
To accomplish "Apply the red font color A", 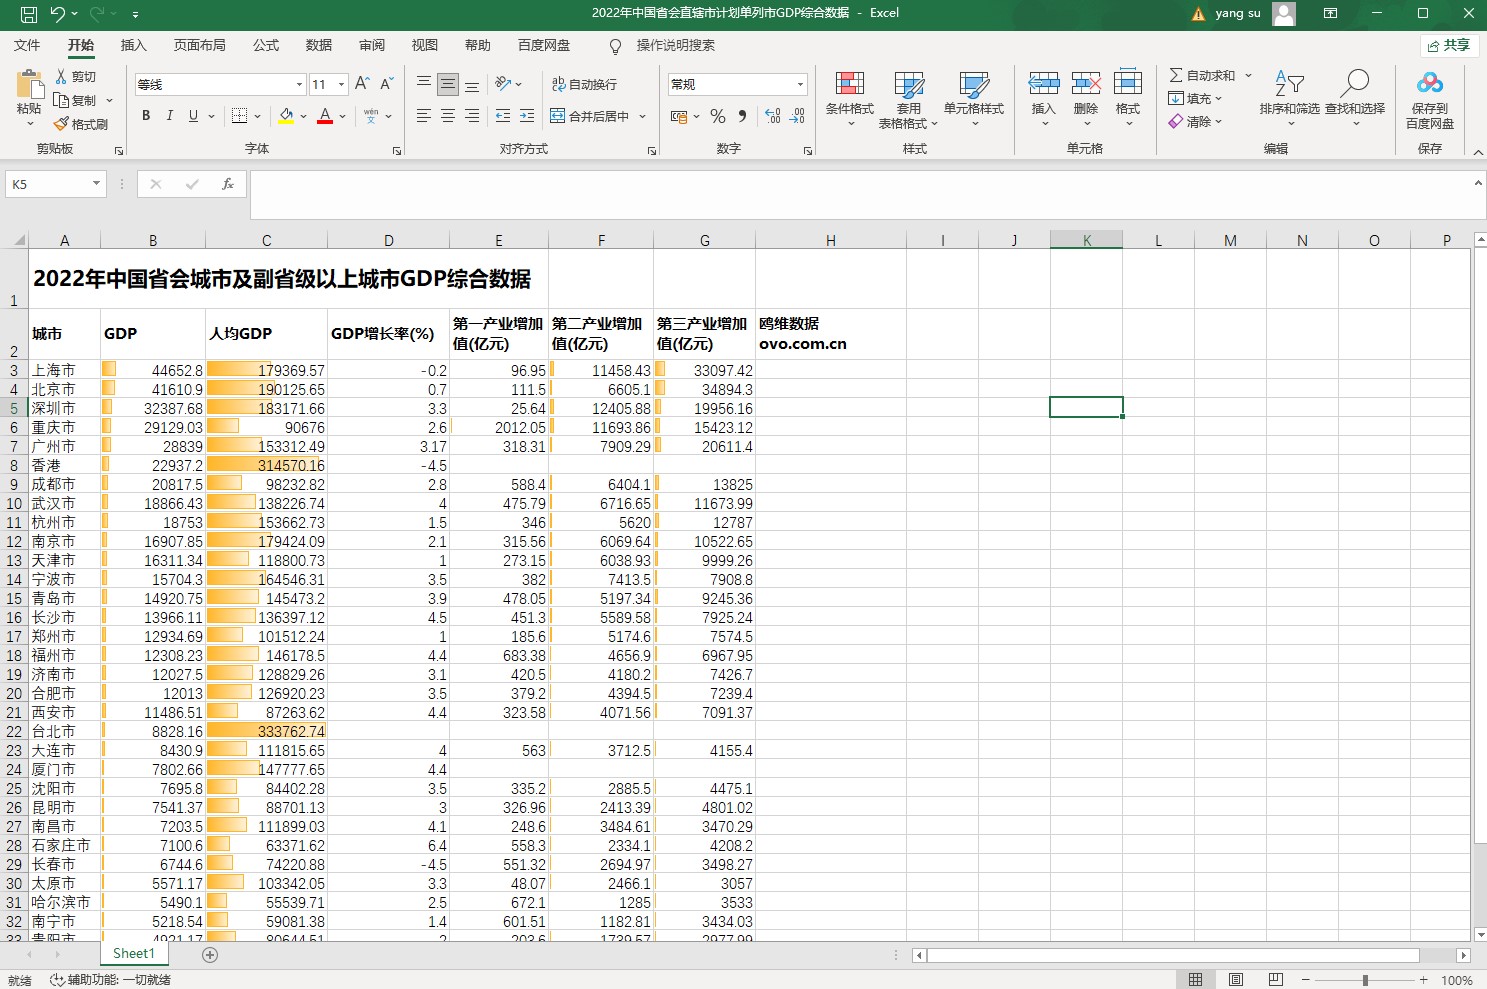I will tap(325, 116).
